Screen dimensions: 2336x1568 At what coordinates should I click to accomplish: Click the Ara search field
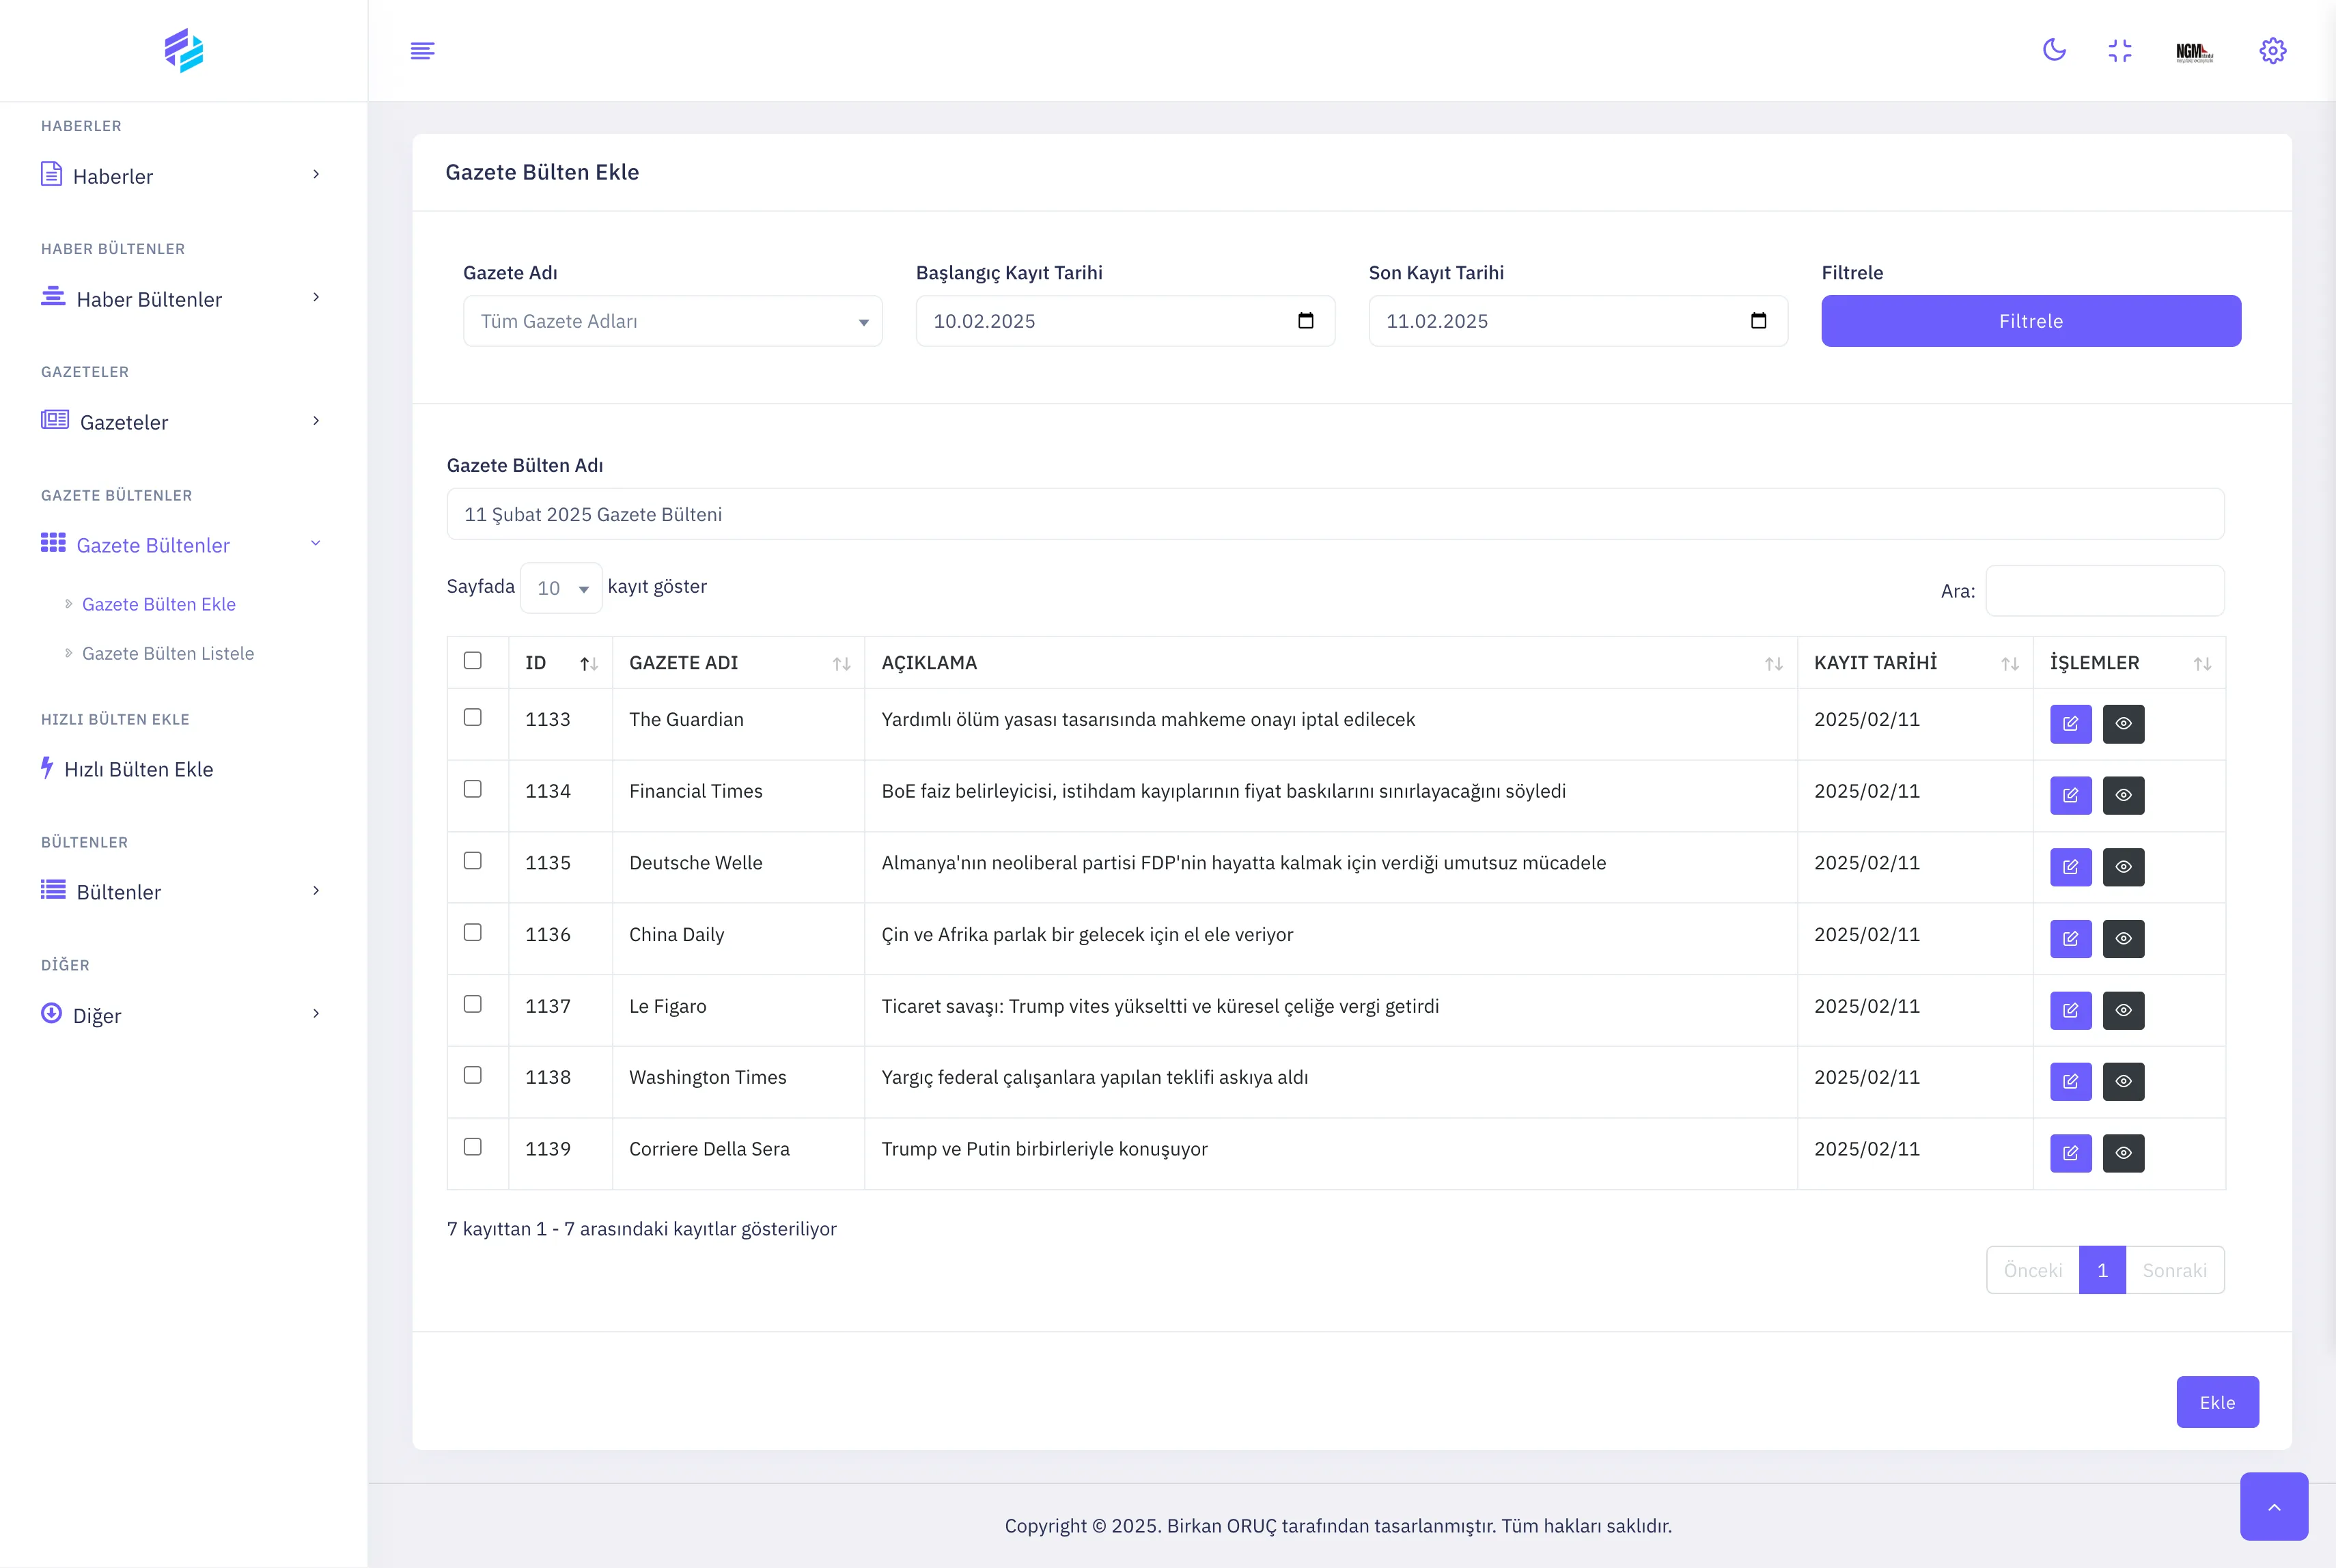point(2104,591)
